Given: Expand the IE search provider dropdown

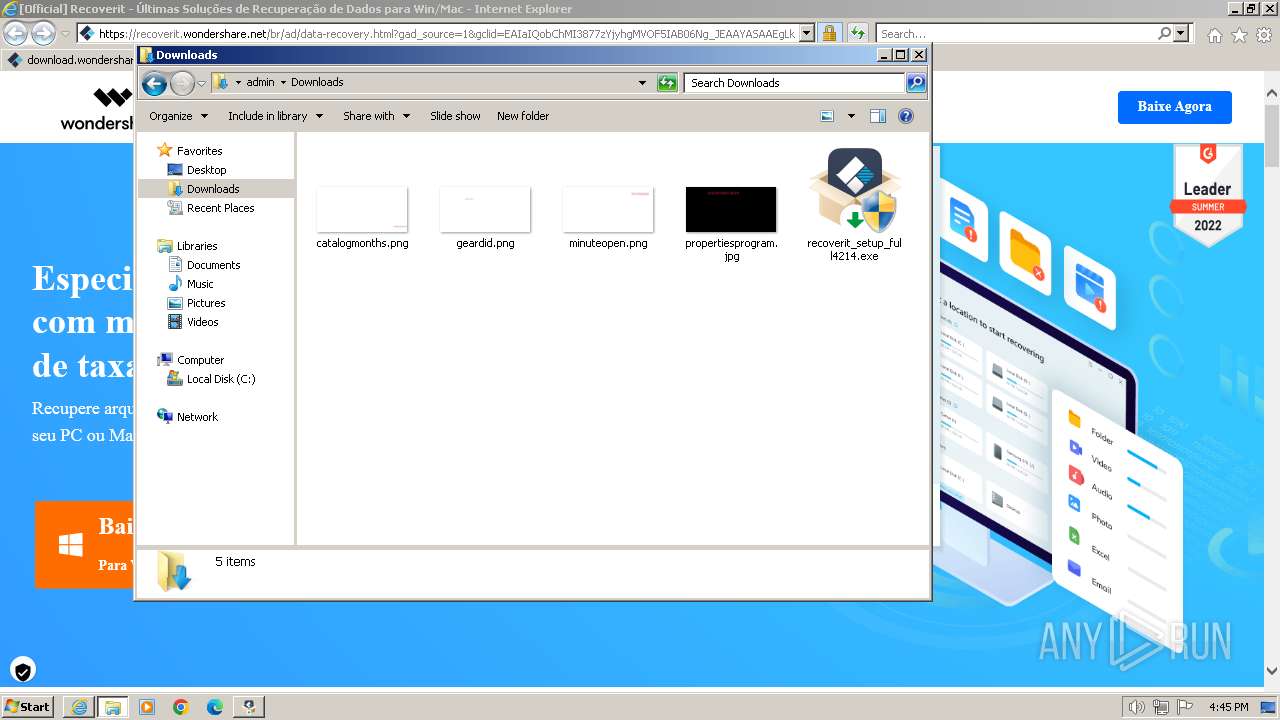Looking at the screenshot, I should [x=1182, y=34].
